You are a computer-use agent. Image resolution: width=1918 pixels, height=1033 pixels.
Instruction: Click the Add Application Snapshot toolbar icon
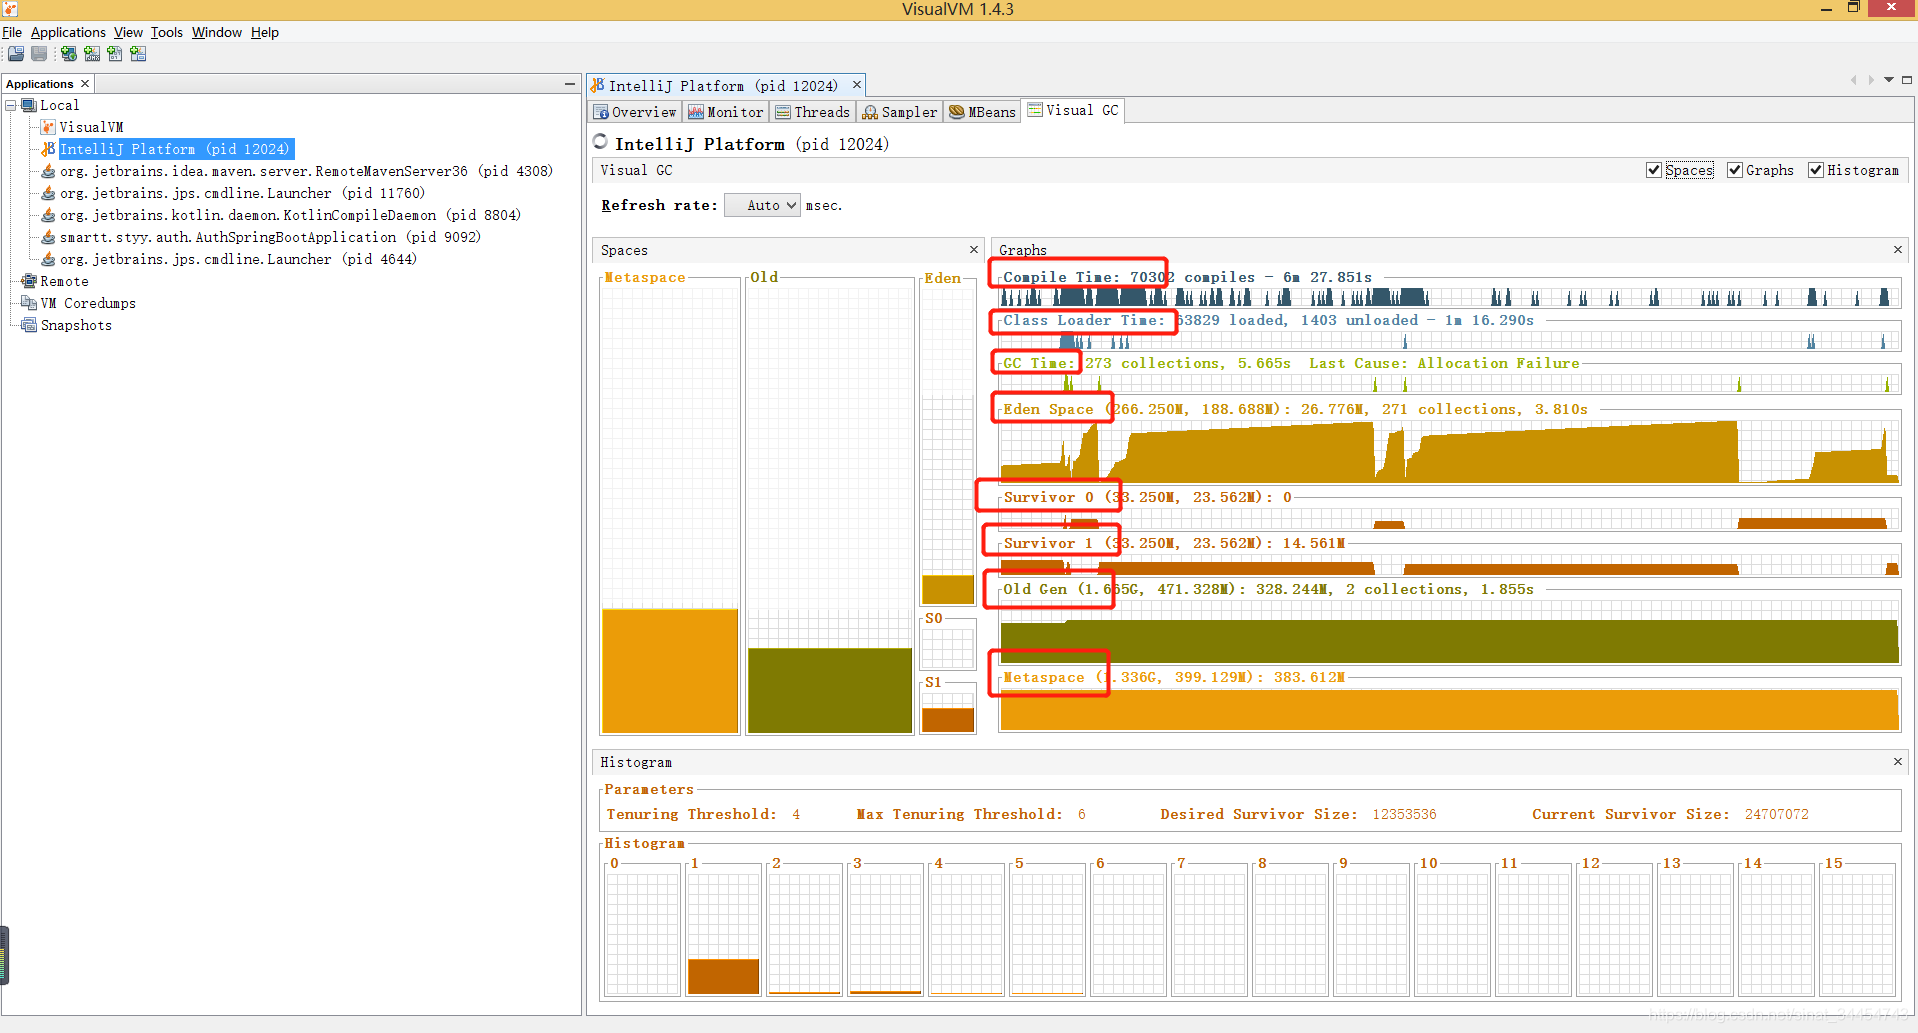pyautogui.click(x=138, y=54)
